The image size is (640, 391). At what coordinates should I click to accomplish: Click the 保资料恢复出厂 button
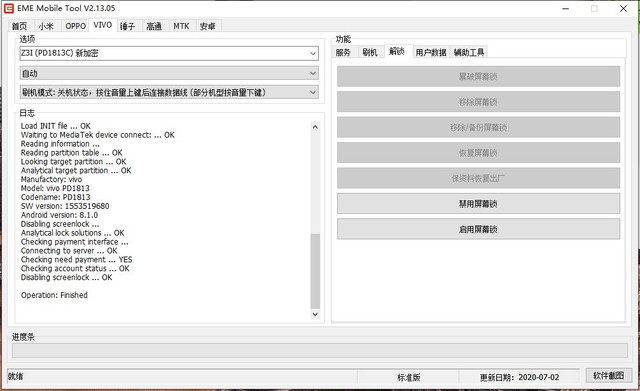point(478,178)
